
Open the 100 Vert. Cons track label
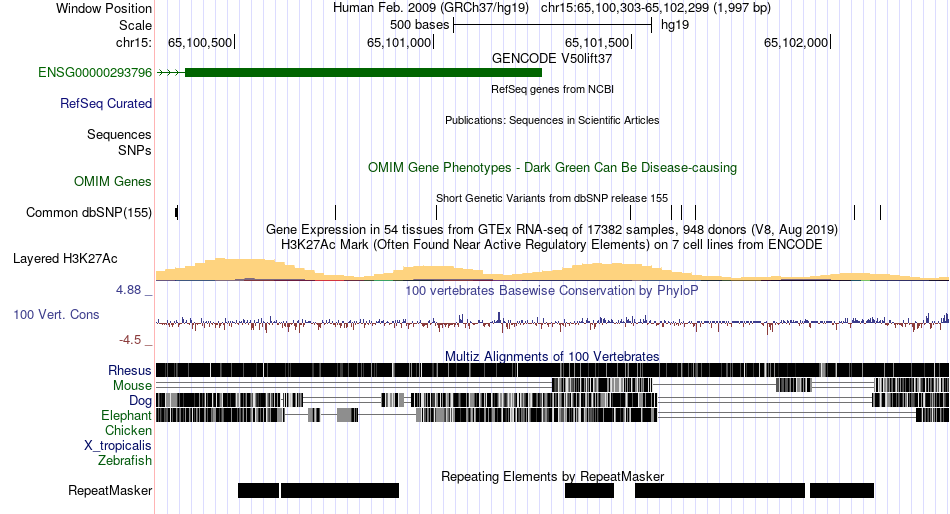tap(56, 315)
